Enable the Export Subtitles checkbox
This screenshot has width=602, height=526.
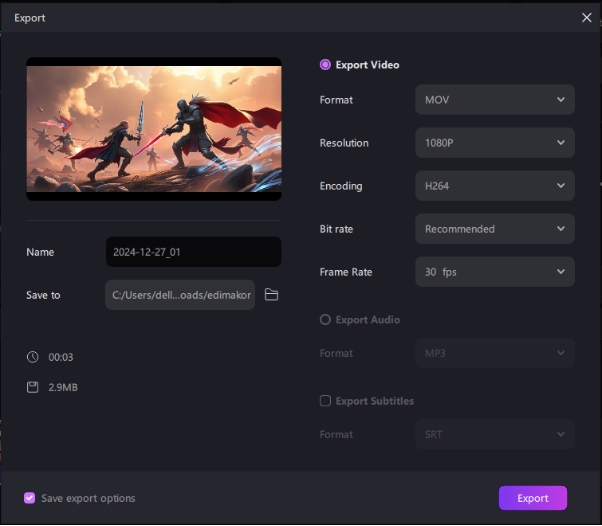pyautogui.click(x=325, y=401)
